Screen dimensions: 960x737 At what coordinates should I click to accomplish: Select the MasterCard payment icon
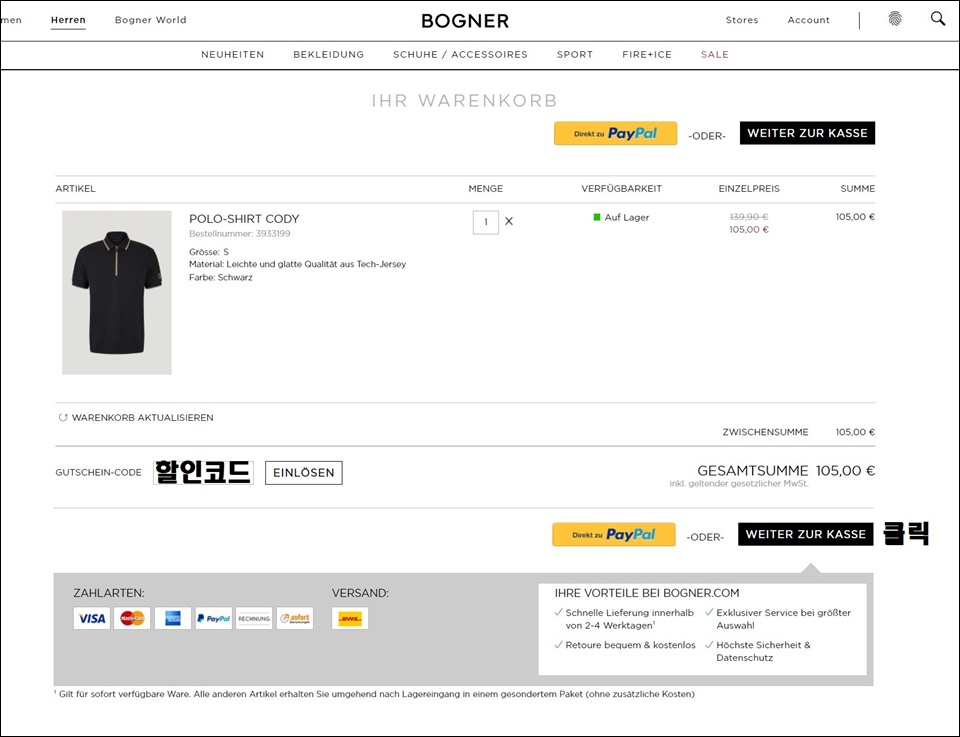click(132, 618)
